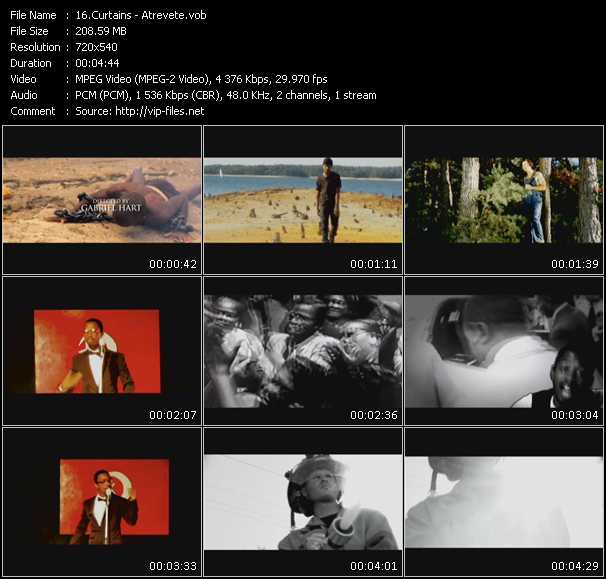Click the 'Comment' label
This screenshot has height=579, width=606.
point(33,111)
